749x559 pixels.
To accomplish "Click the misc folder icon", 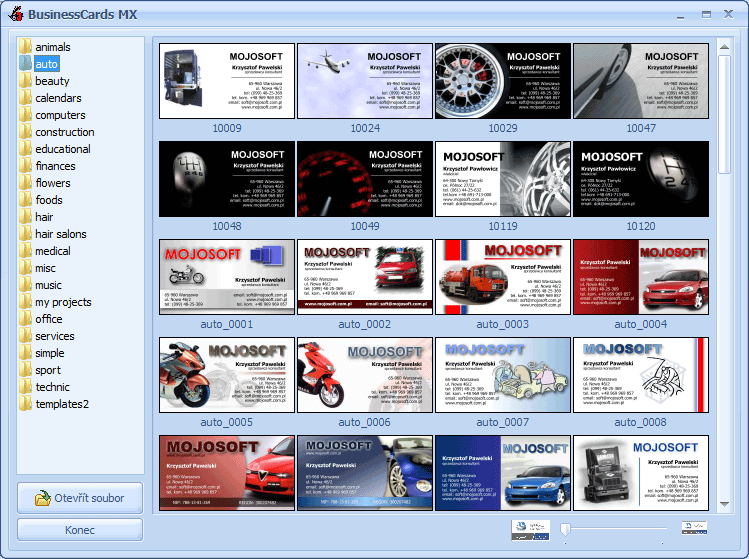I will tap(25, 268).
